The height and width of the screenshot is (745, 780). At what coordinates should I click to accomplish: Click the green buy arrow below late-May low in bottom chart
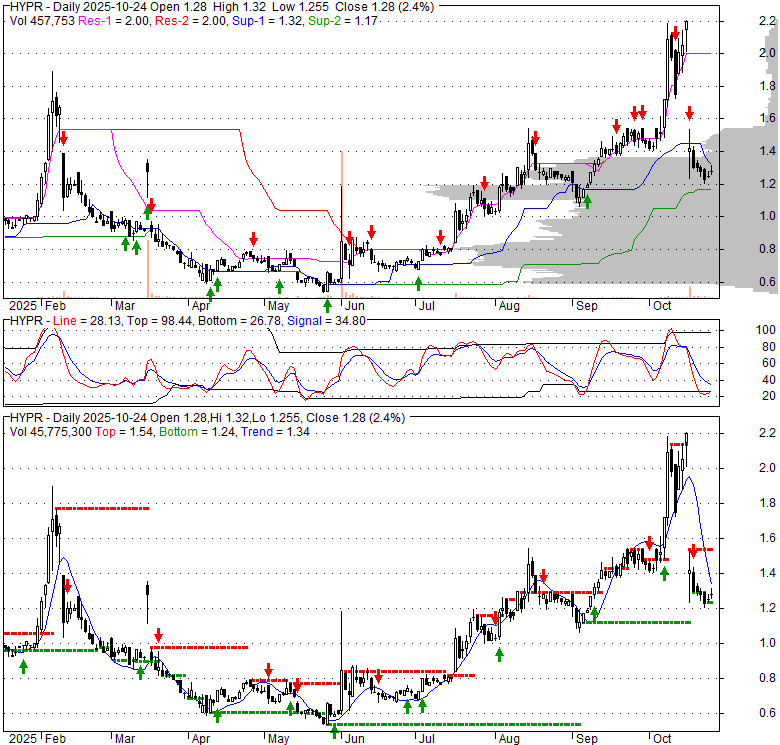coord(334,731)
